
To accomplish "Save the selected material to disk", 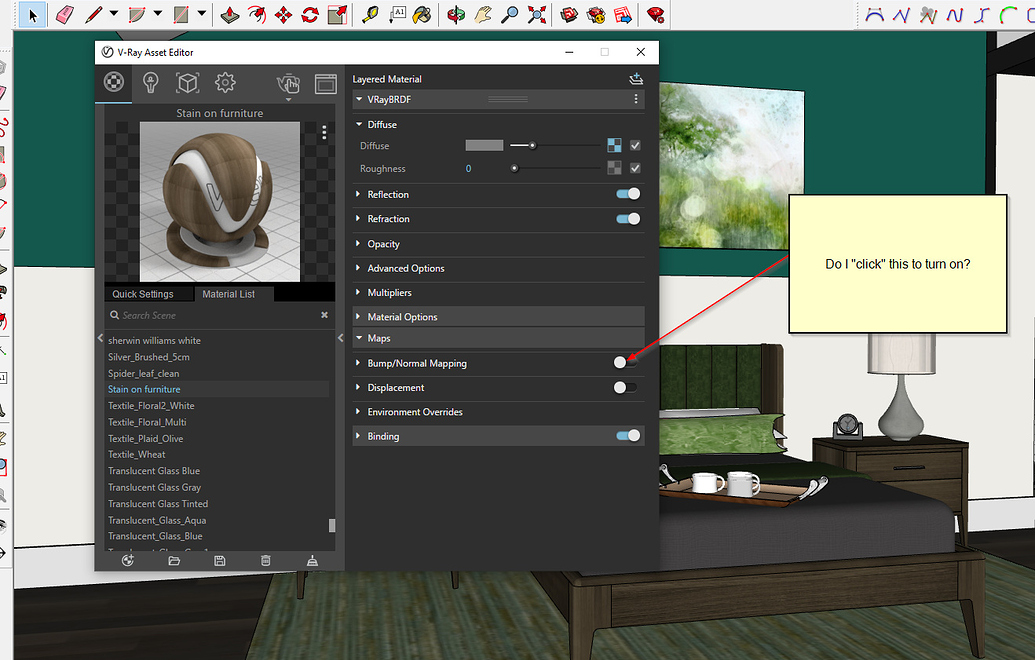I will click(x=219, y=560).
